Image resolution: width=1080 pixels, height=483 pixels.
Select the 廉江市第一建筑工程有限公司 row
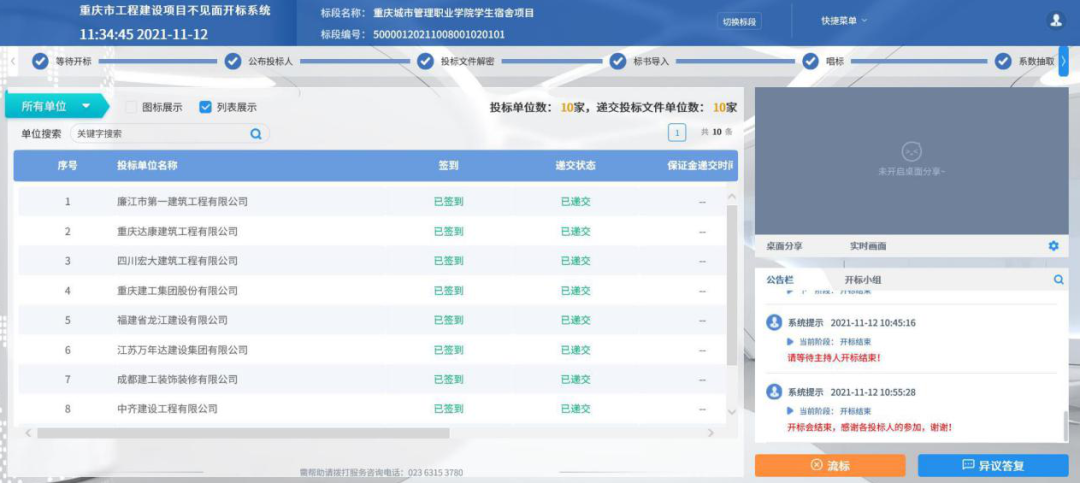(x=371, y=202)
